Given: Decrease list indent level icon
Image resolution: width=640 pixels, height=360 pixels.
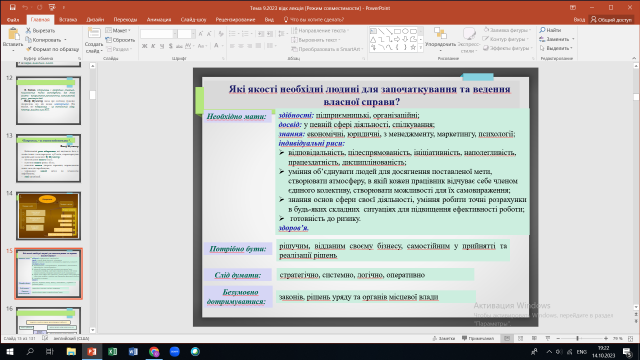Looking at the screenshot, I should 261,34.
